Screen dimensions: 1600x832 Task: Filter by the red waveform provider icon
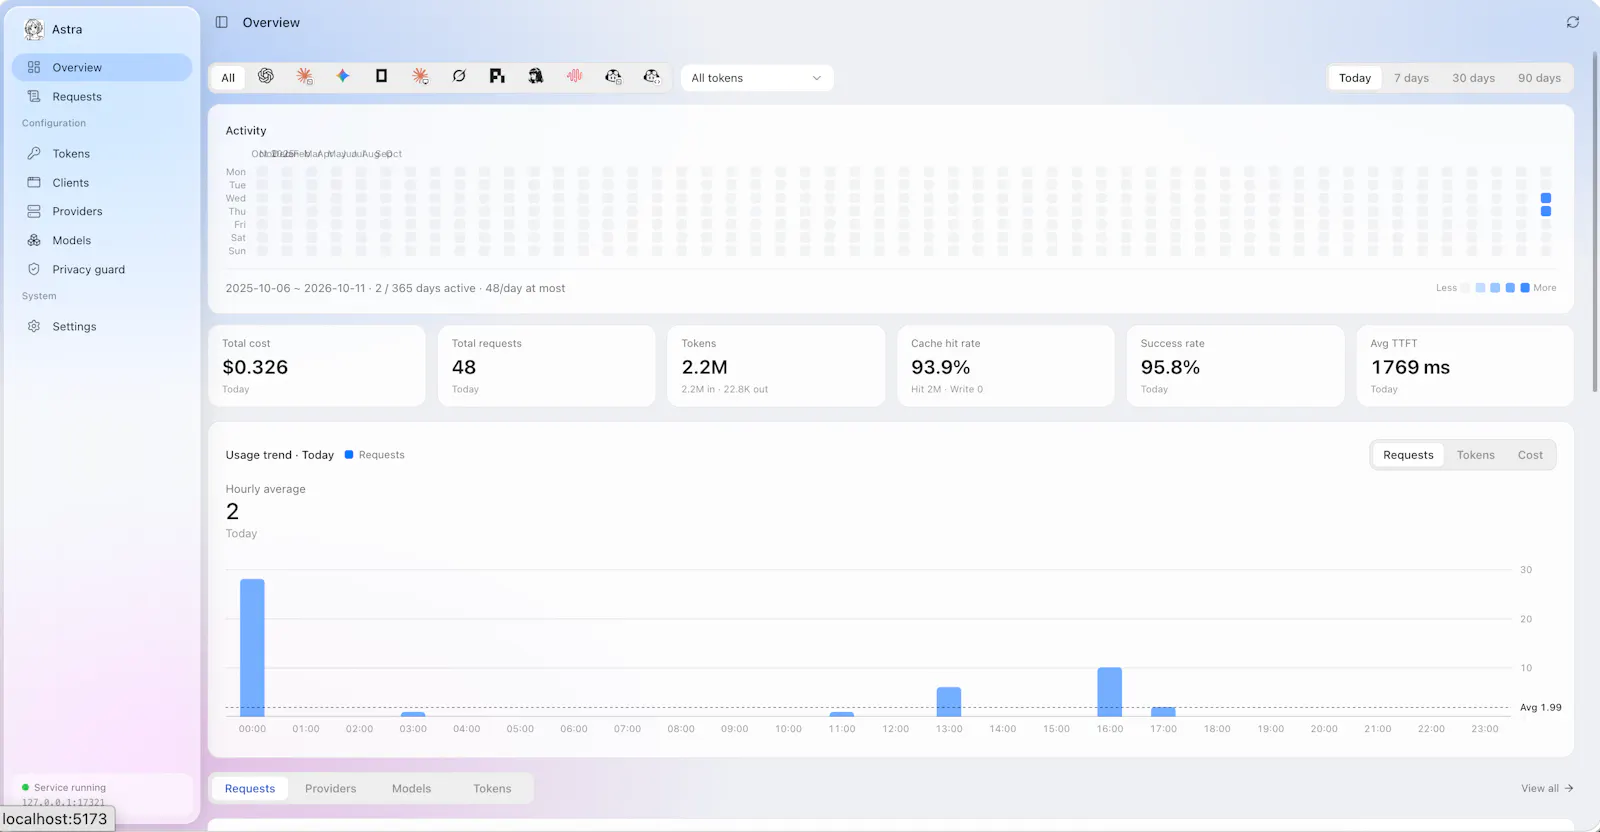574,76
